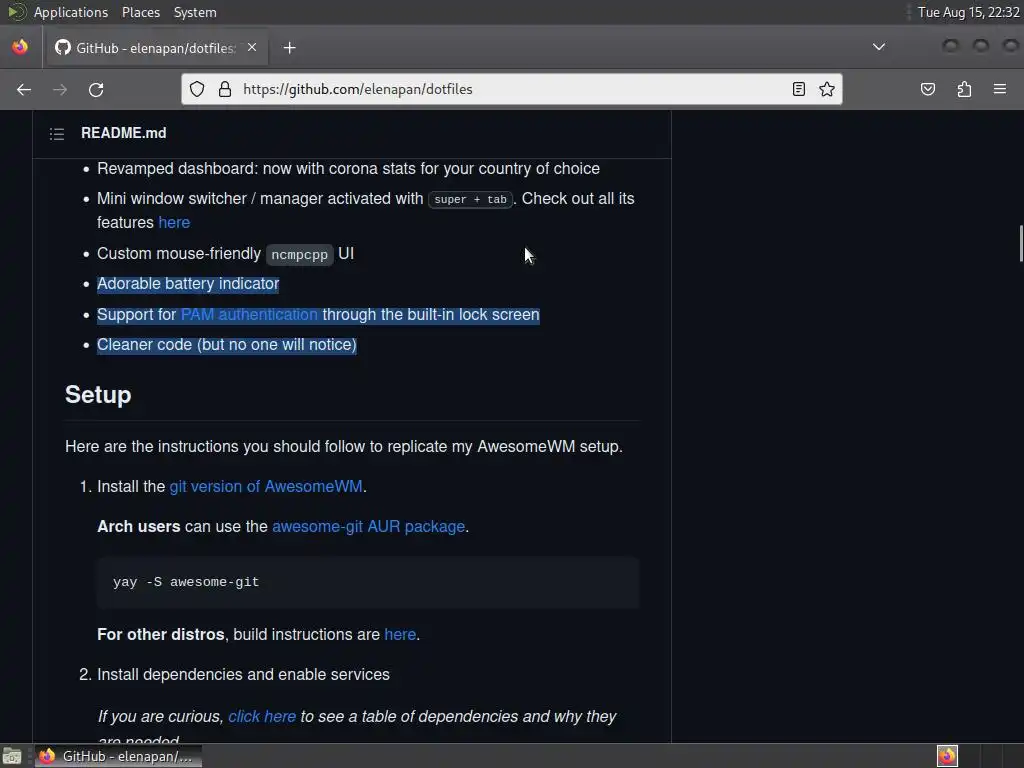Follow the 'here' features link
This screenshot has width=1024, height=768.
(174, 223)
